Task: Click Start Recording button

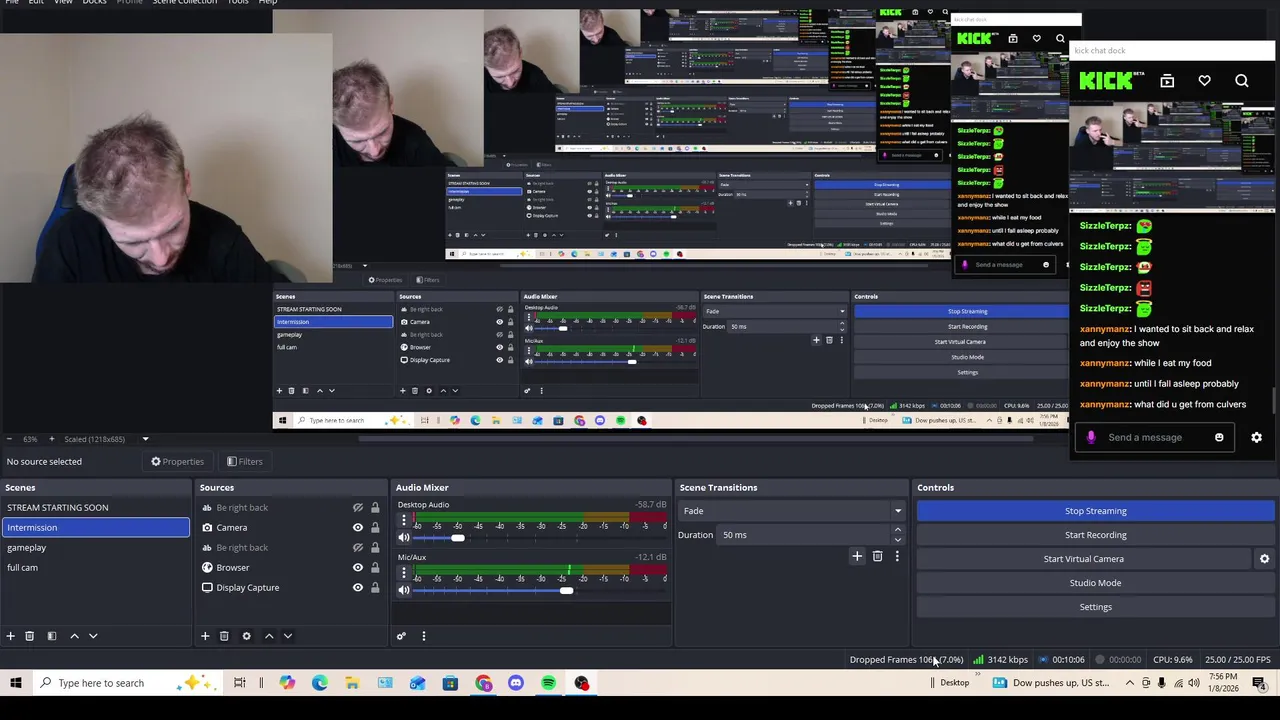Action: pos(1095,535)
